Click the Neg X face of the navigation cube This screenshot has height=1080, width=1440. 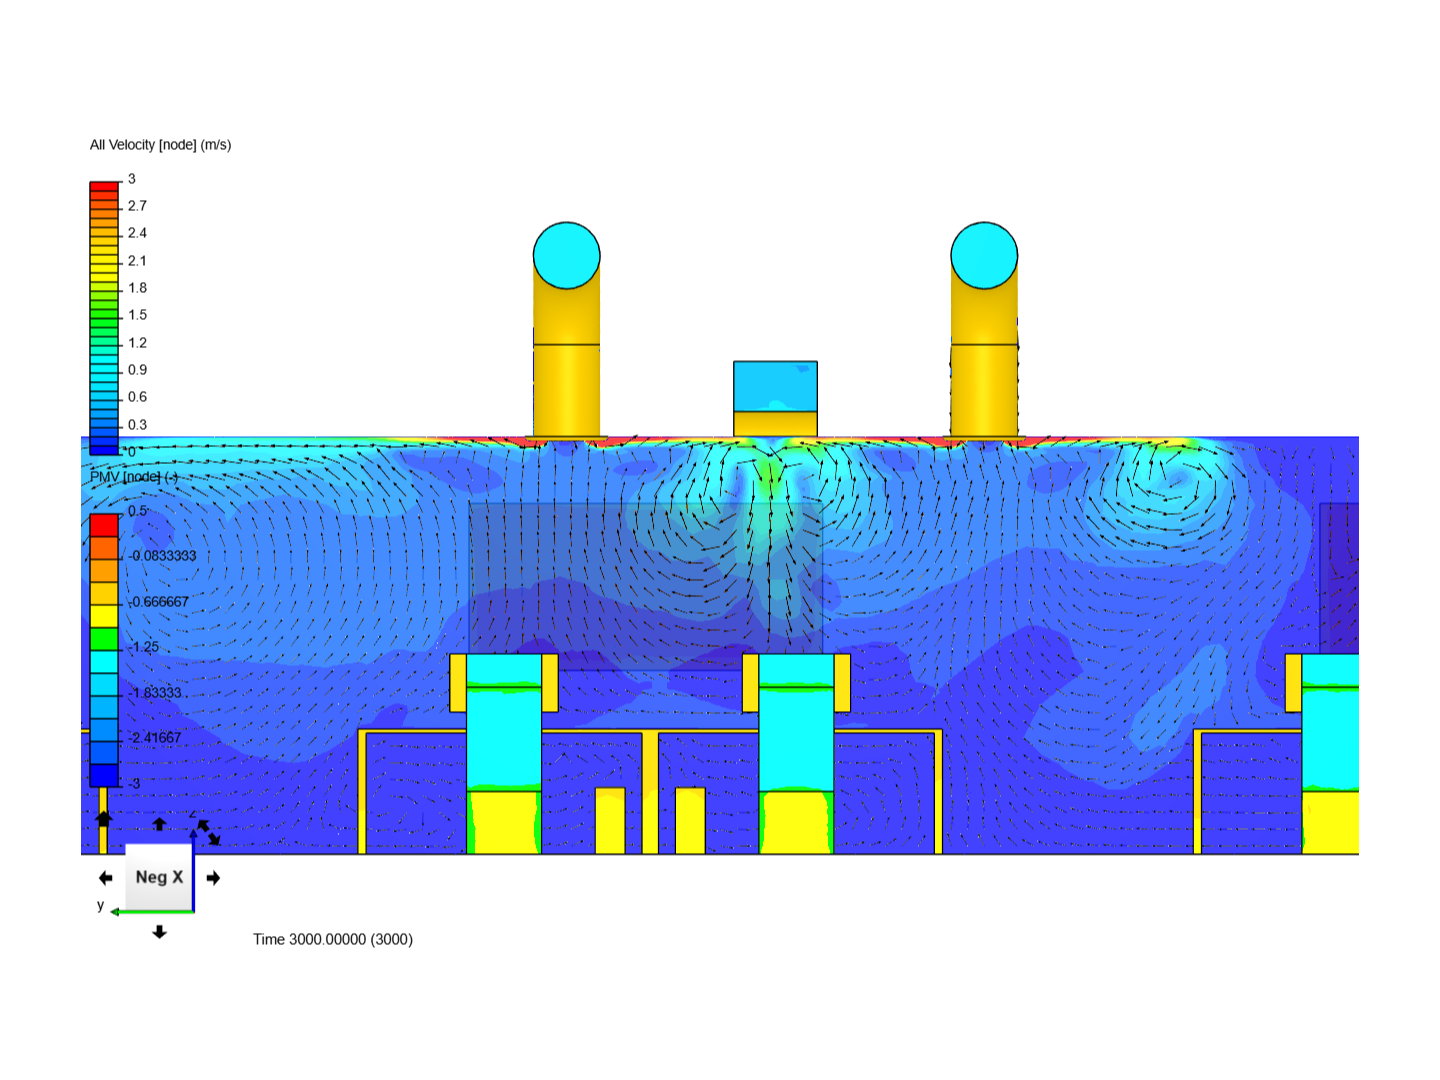click(x=159, y=877)
